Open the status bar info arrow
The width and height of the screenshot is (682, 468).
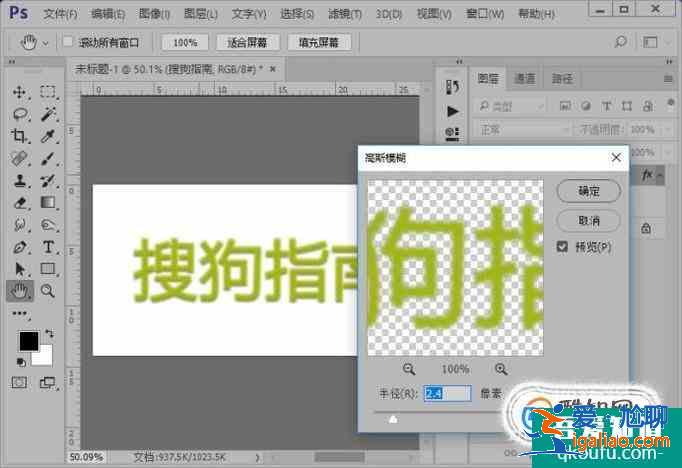click(x=257, y=457)
